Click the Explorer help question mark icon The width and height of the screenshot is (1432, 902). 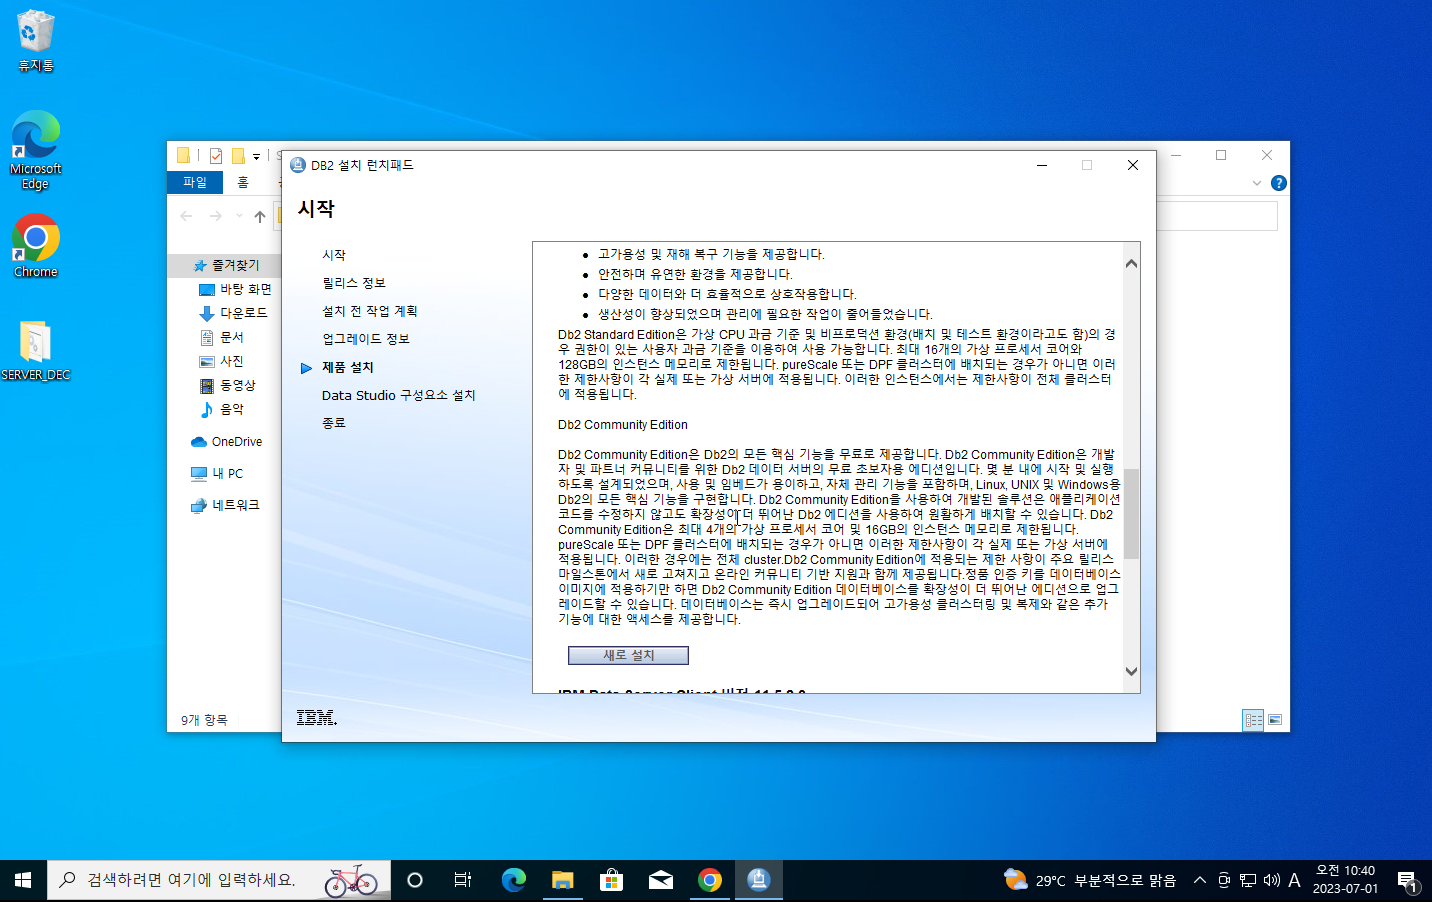click(x=1278, y=183)
